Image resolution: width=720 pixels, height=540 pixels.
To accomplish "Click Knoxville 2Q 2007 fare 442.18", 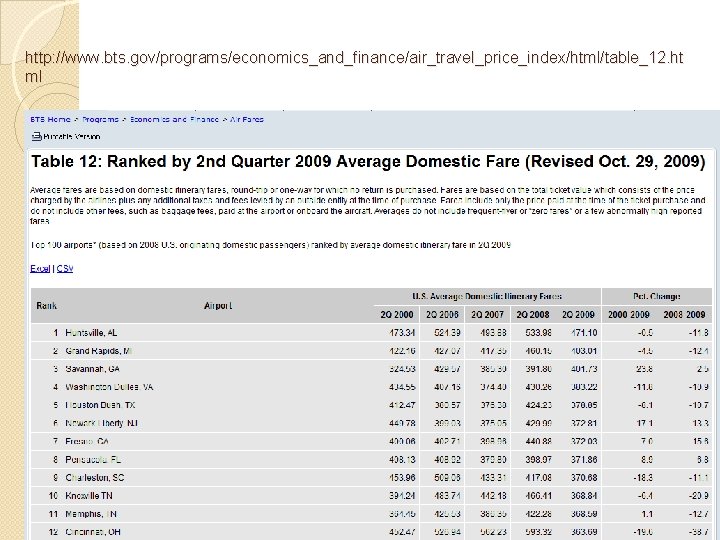I will (x=493, y=496).
